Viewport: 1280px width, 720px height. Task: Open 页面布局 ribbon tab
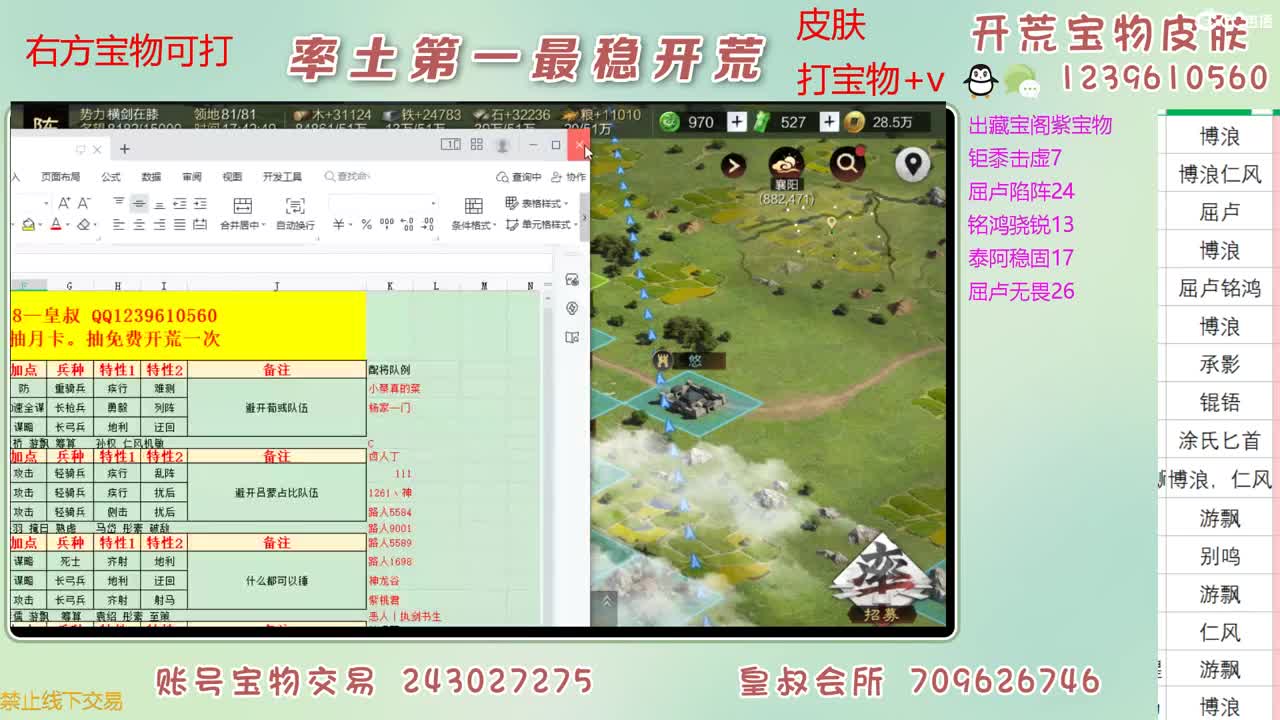point(60,177)
